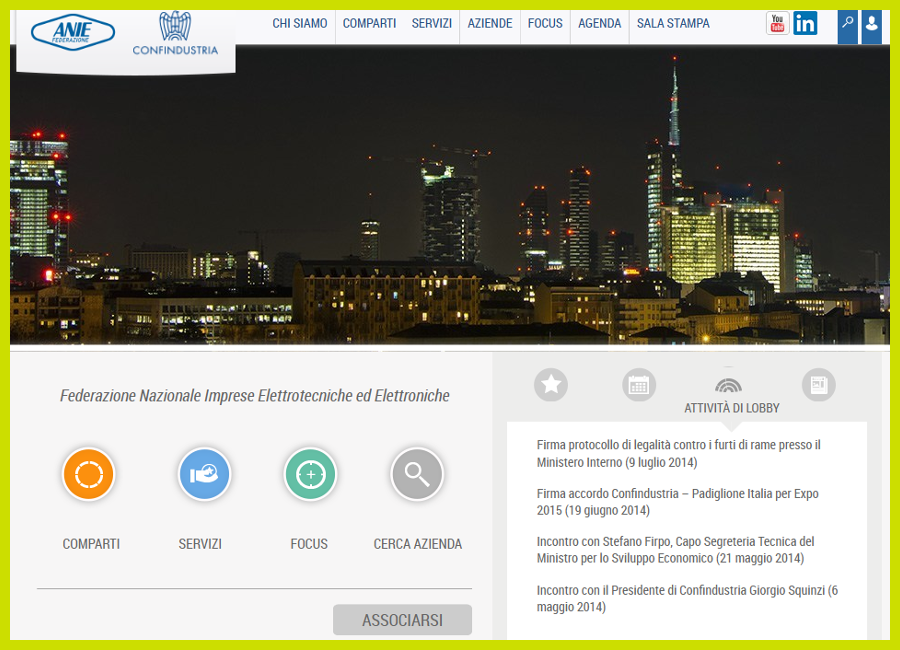
Task: Open the YouTube channel icon
Action: click(777, 23)
